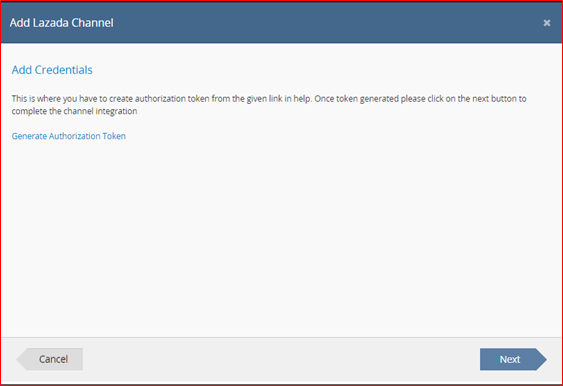Open the Generate Authorization Token link
Viewport: 563px width, 386px height.
click(x=69, y=136)
